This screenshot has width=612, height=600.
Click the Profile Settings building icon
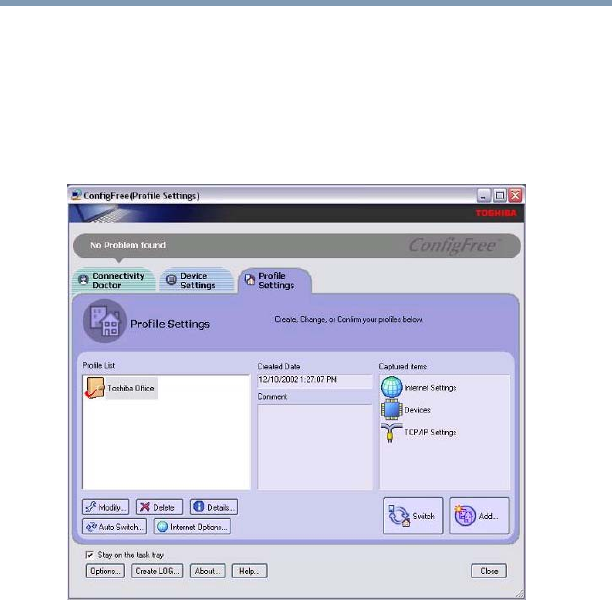pyautogui.click(x=105, y=321)
